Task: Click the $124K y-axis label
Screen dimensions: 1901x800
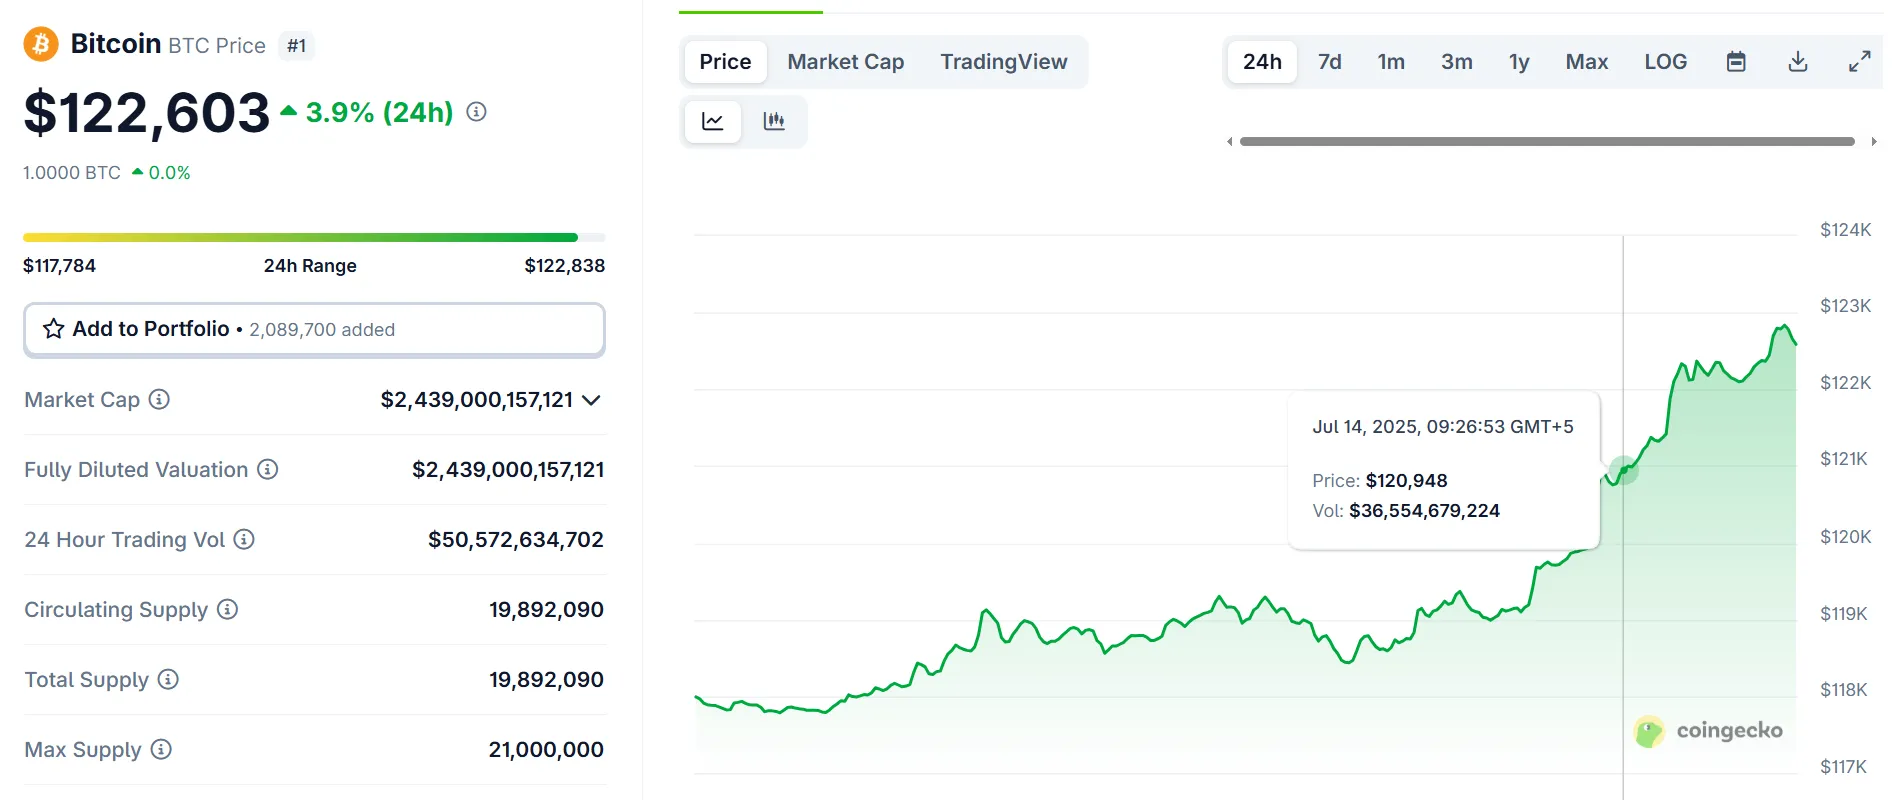Action: pos(1846,230)
